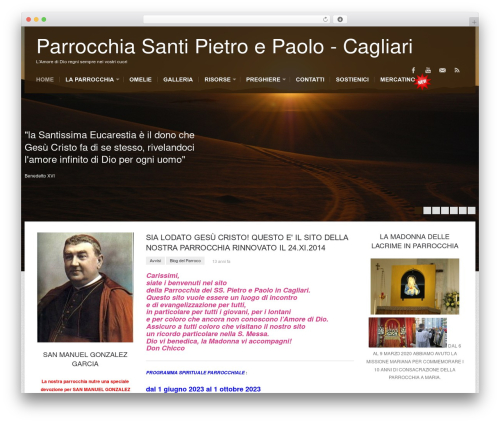Click the round button next to address bar
The width and height of the screenshot is (500, 423).
340,19
